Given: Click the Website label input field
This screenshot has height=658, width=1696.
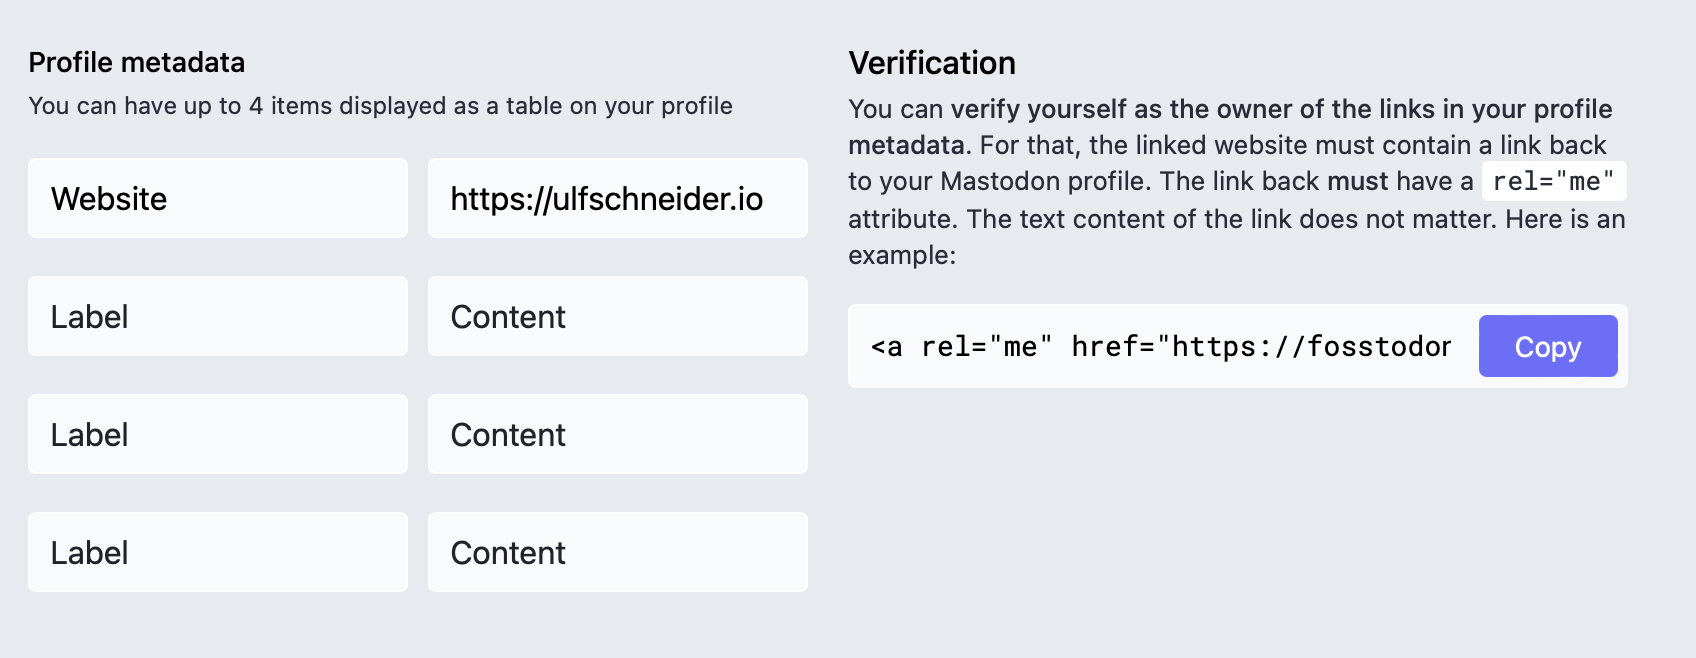Looking at the screenshot, I should click(x=217, y=198).
